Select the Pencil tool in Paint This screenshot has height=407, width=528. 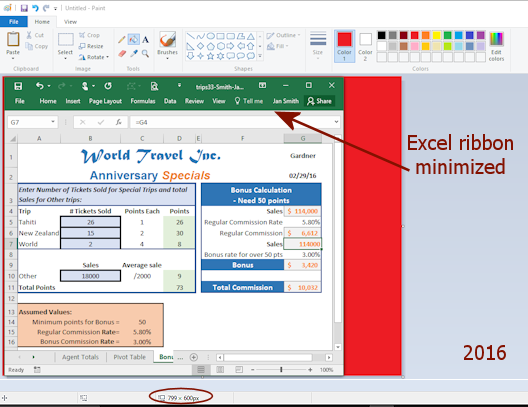(122, 40)
